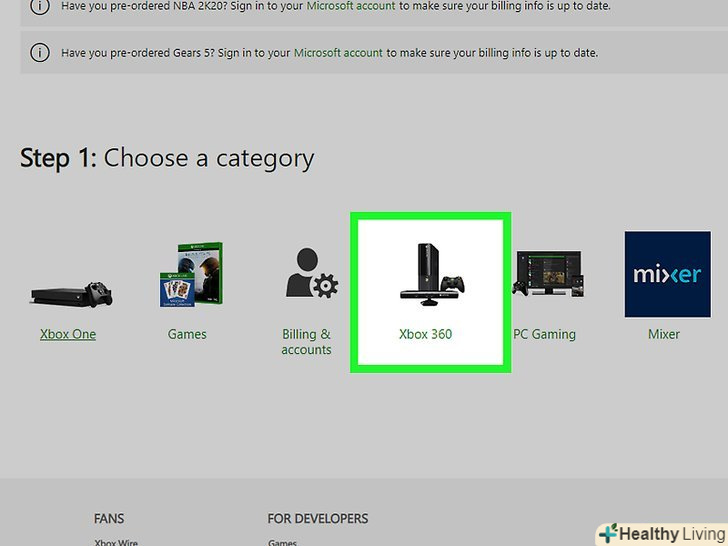Open the Mixer category link
The width and height of the screenshot is (728, 546).
click(x=664, y=334)
